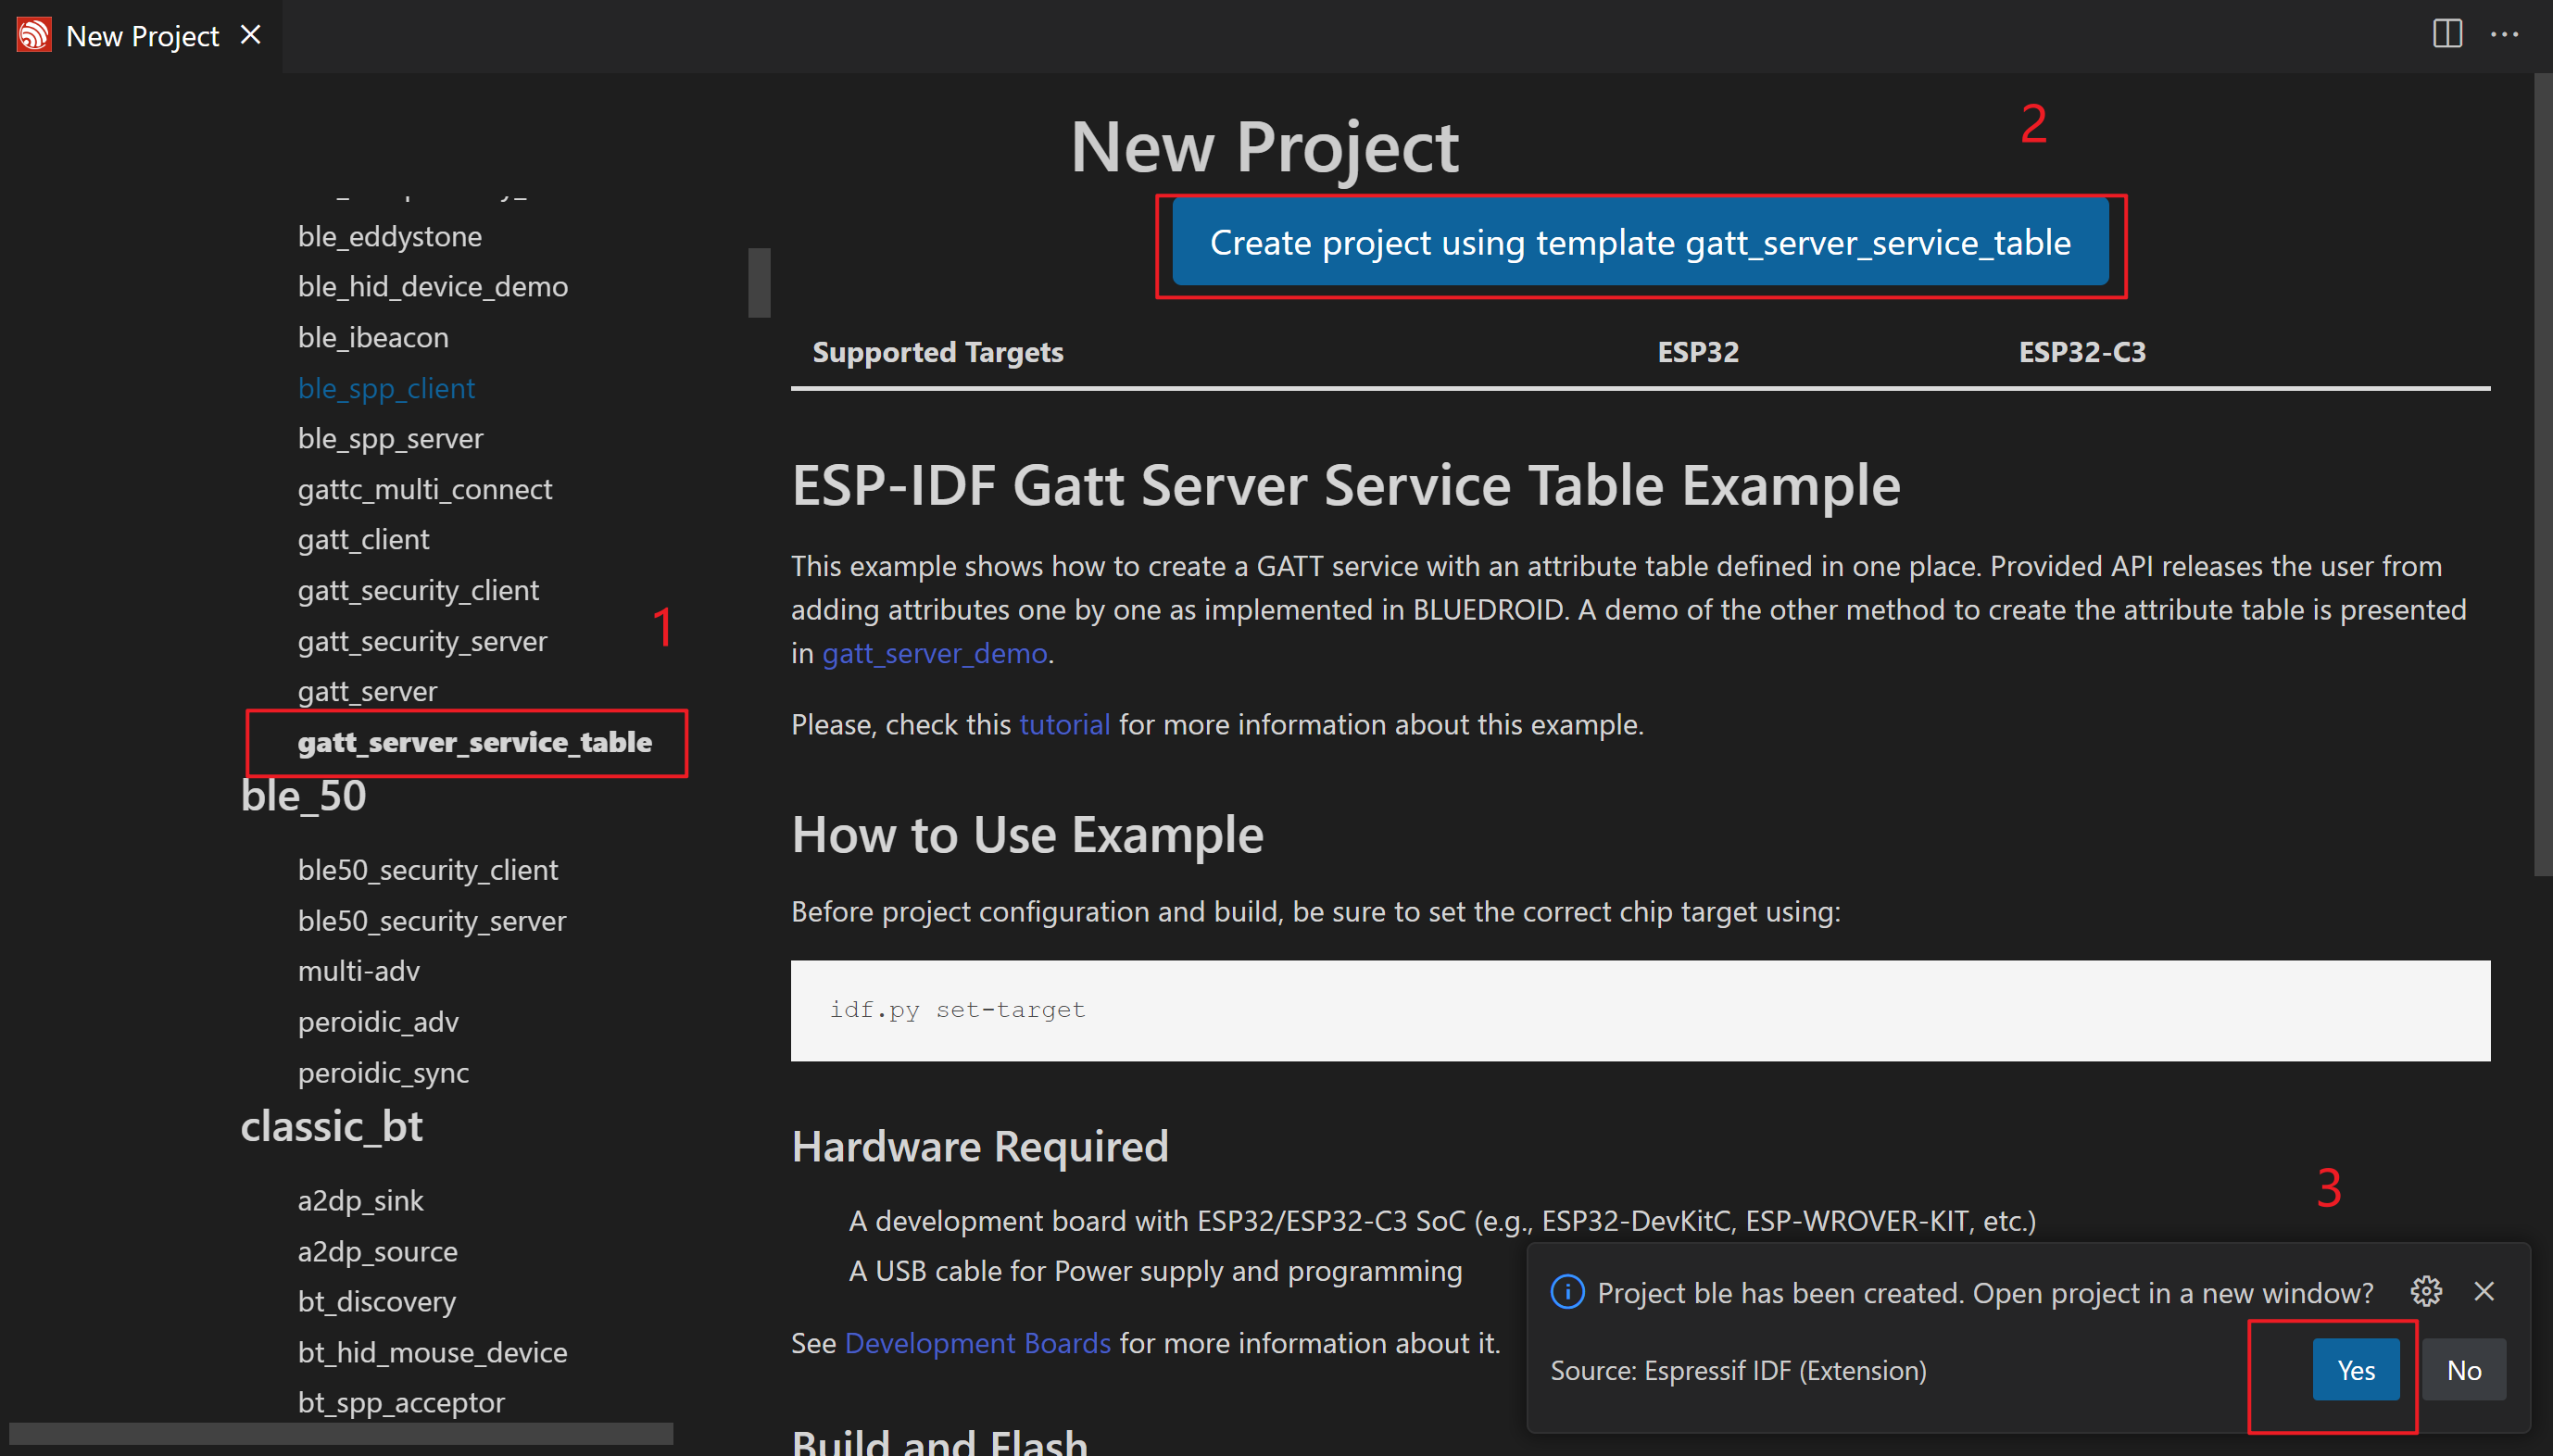
Task: Click the How to Use Example heading
Action: tap(1027, 835)
